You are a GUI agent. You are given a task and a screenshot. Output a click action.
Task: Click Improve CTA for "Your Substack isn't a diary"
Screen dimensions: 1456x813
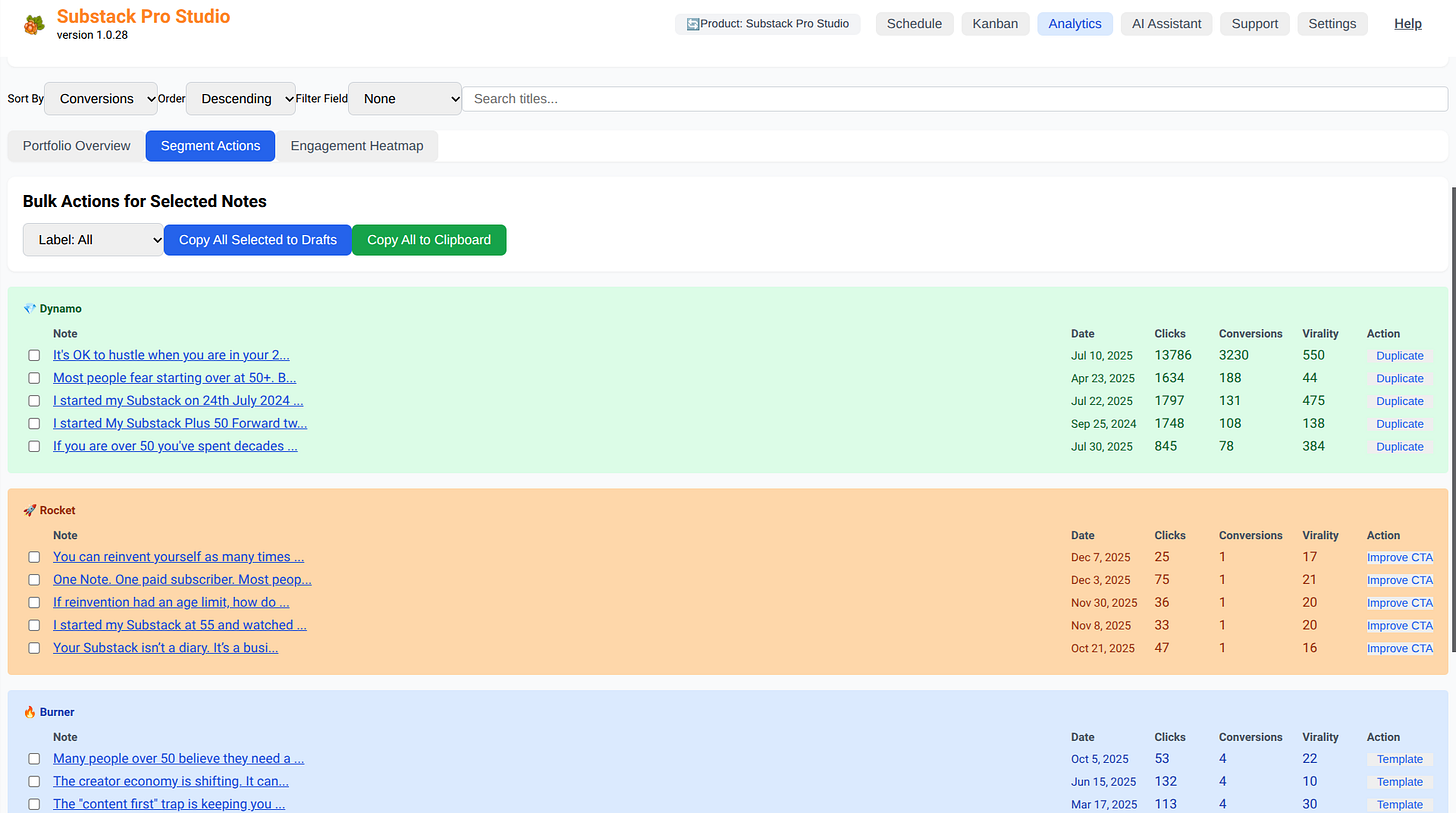click(x=1400, y=649)
